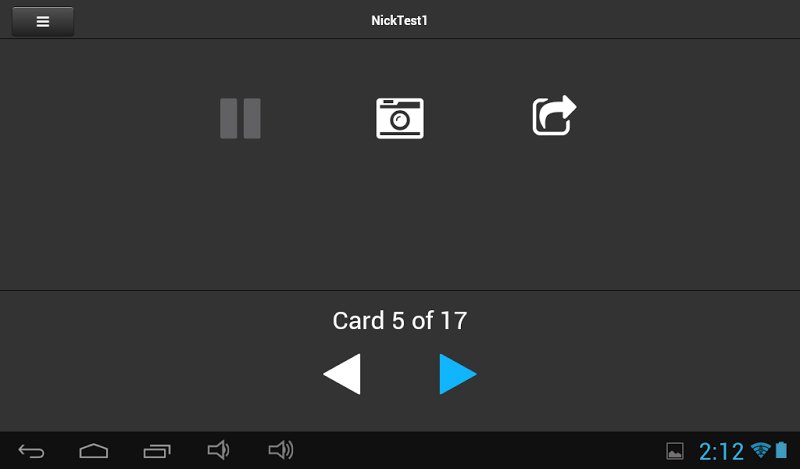The height and width of the screenshot is (469, 800).
Task: Tap the Android back button
Action: [31, 451]
